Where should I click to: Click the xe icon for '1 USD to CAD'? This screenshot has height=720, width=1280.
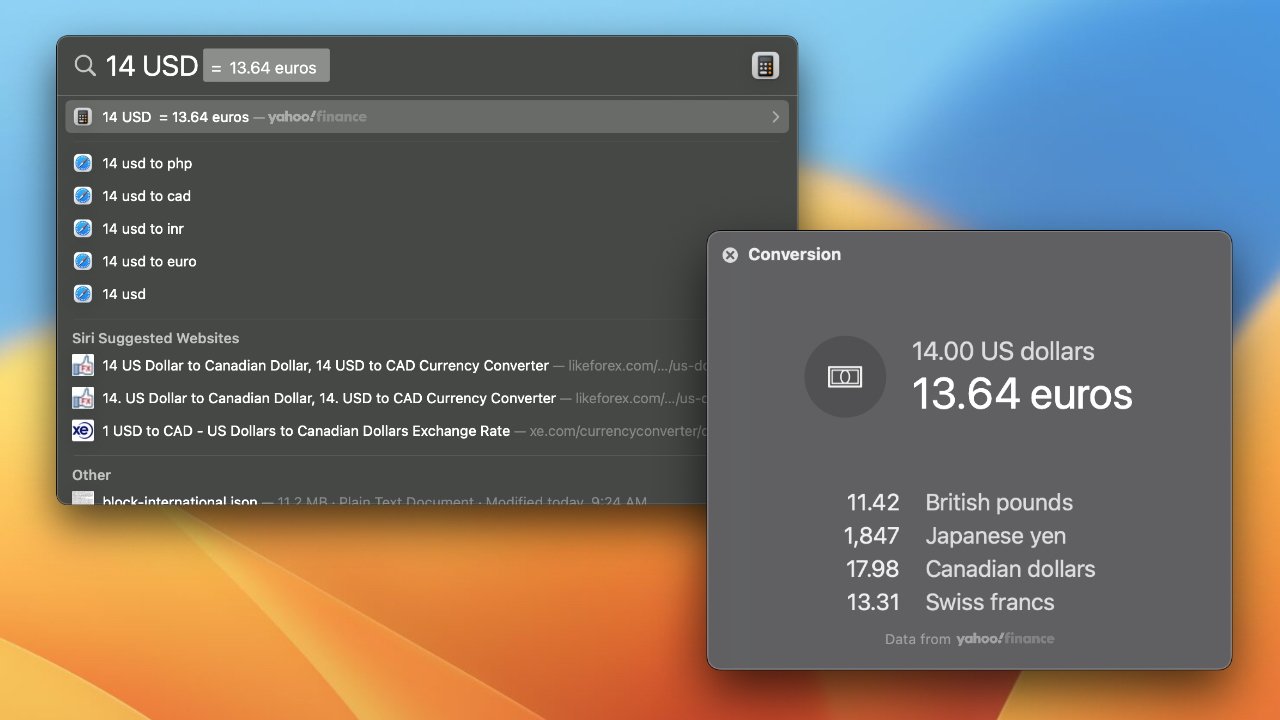[83, 431]
